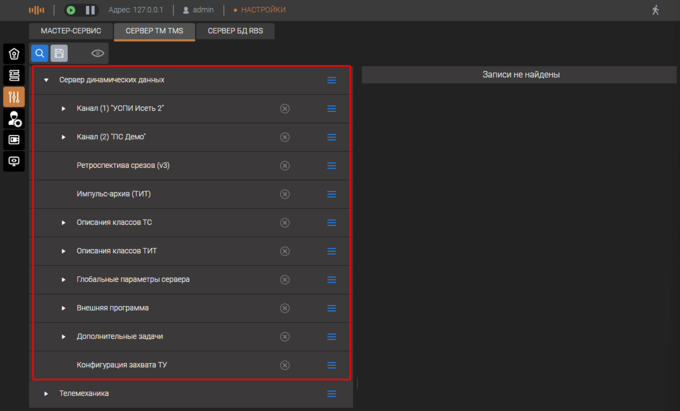Viewport: 680px width, 411px height.
Task: Select the orange sliders settings sidebar icon
Action: [14, 97]
